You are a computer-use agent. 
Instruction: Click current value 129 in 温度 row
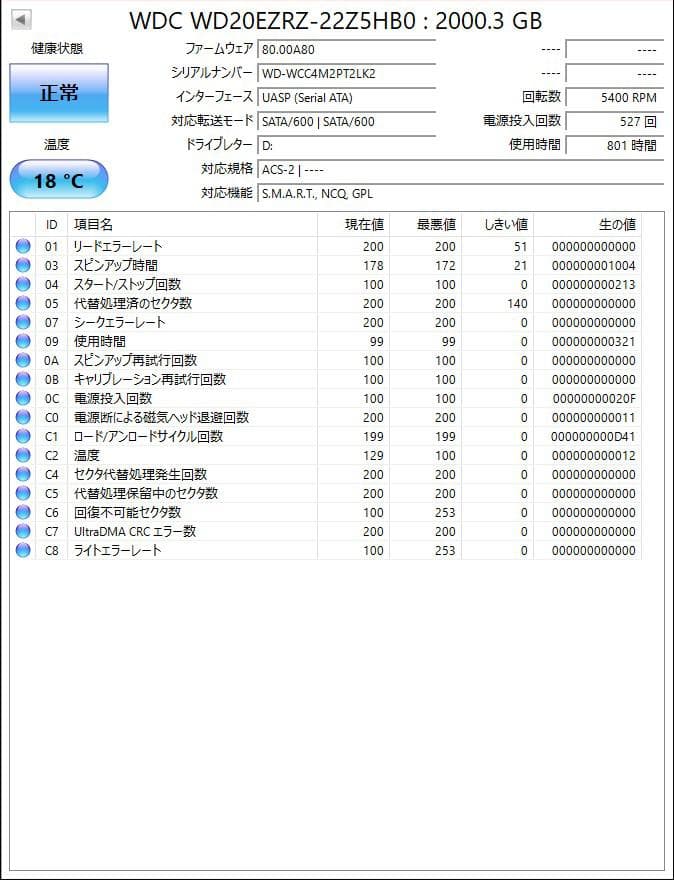tap(373, 456)
